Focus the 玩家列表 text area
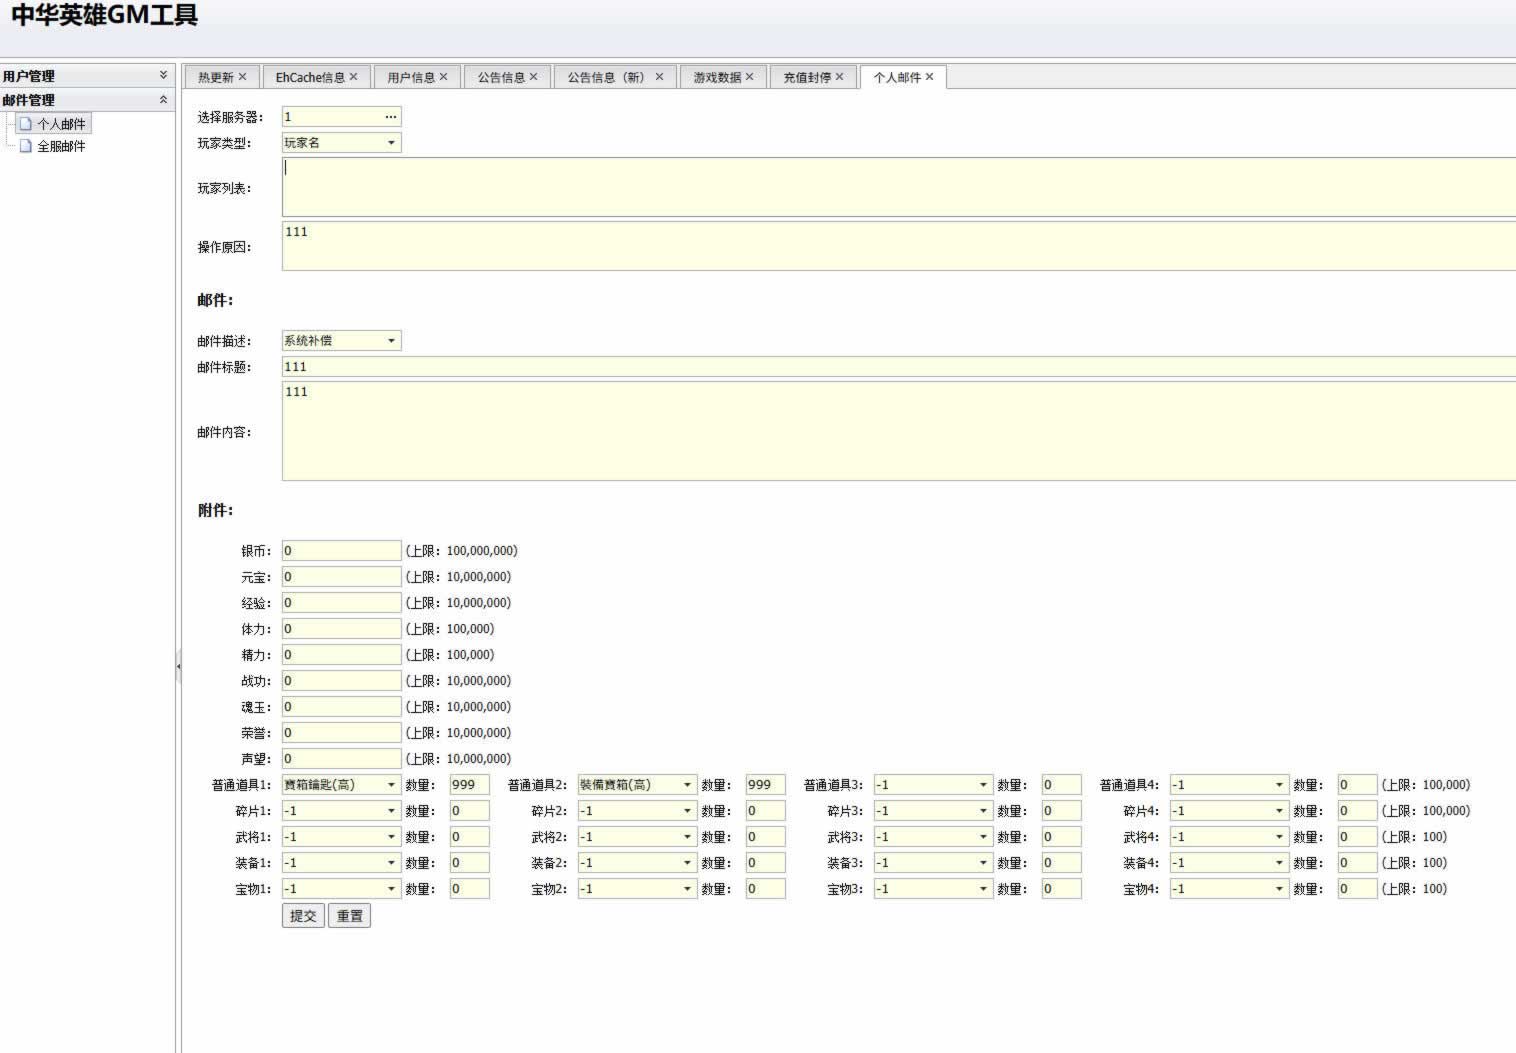The image size is (1516, 1053). 899,187
